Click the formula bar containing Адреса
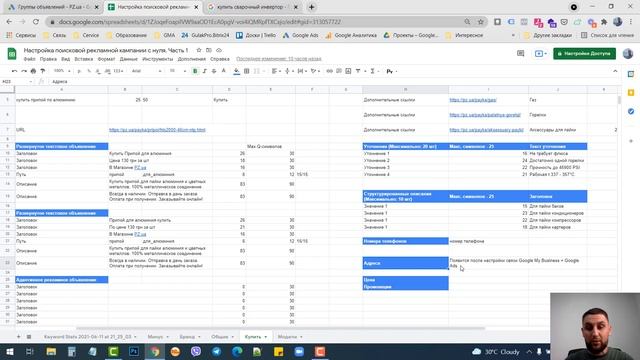Screen dimensions: 640x360 coord(327,82)
